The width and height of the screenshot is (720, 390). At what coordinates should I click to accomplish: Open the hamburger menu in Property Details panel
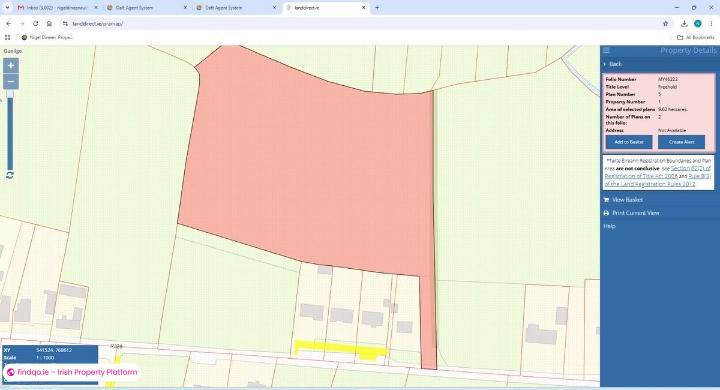[x=606, y=50]
